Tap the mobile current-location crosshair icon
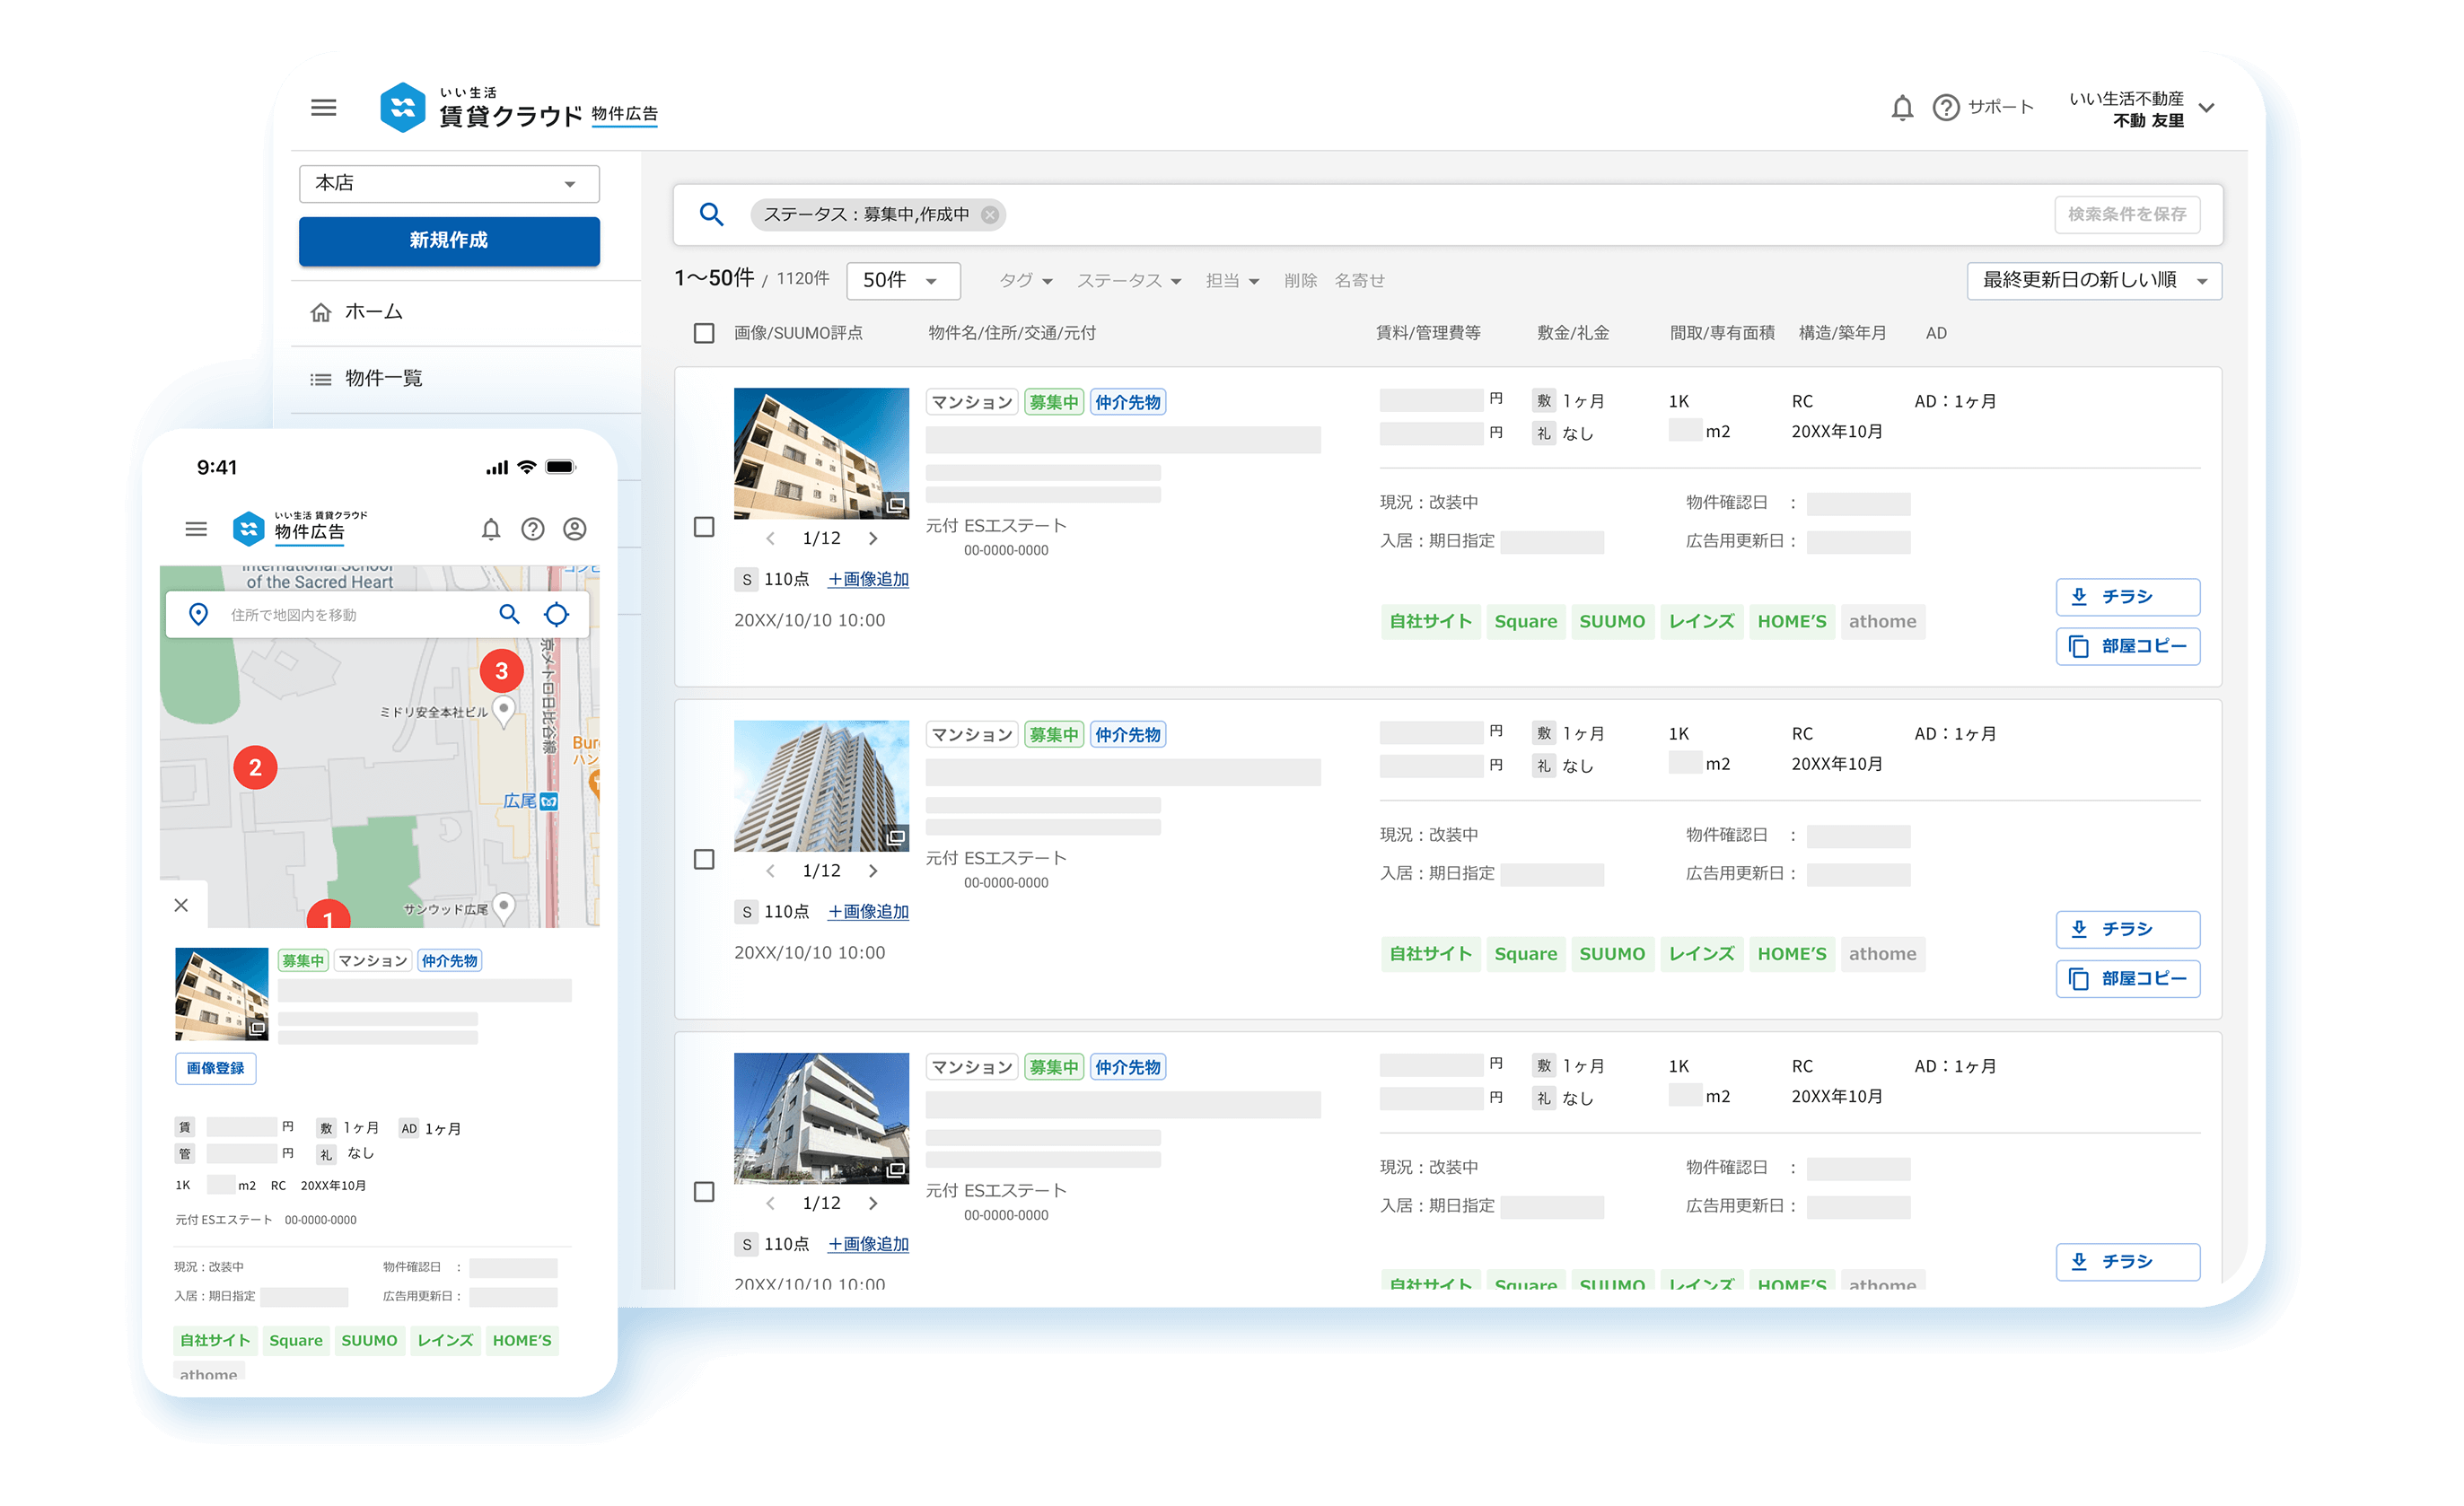The height and width of the screenshot is (1506, 2464). click(x=557, y=614)
